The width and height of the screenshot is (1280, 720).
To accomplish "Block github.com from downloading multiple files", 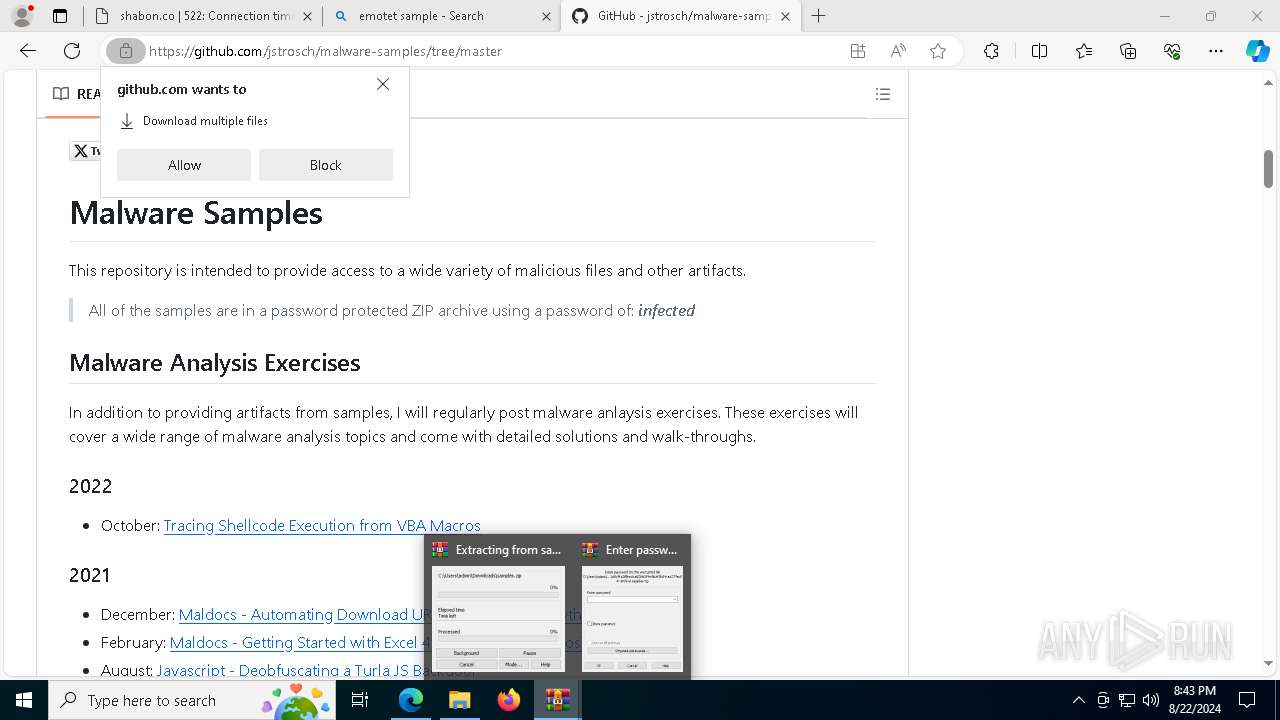I will [x=326, y=165].
